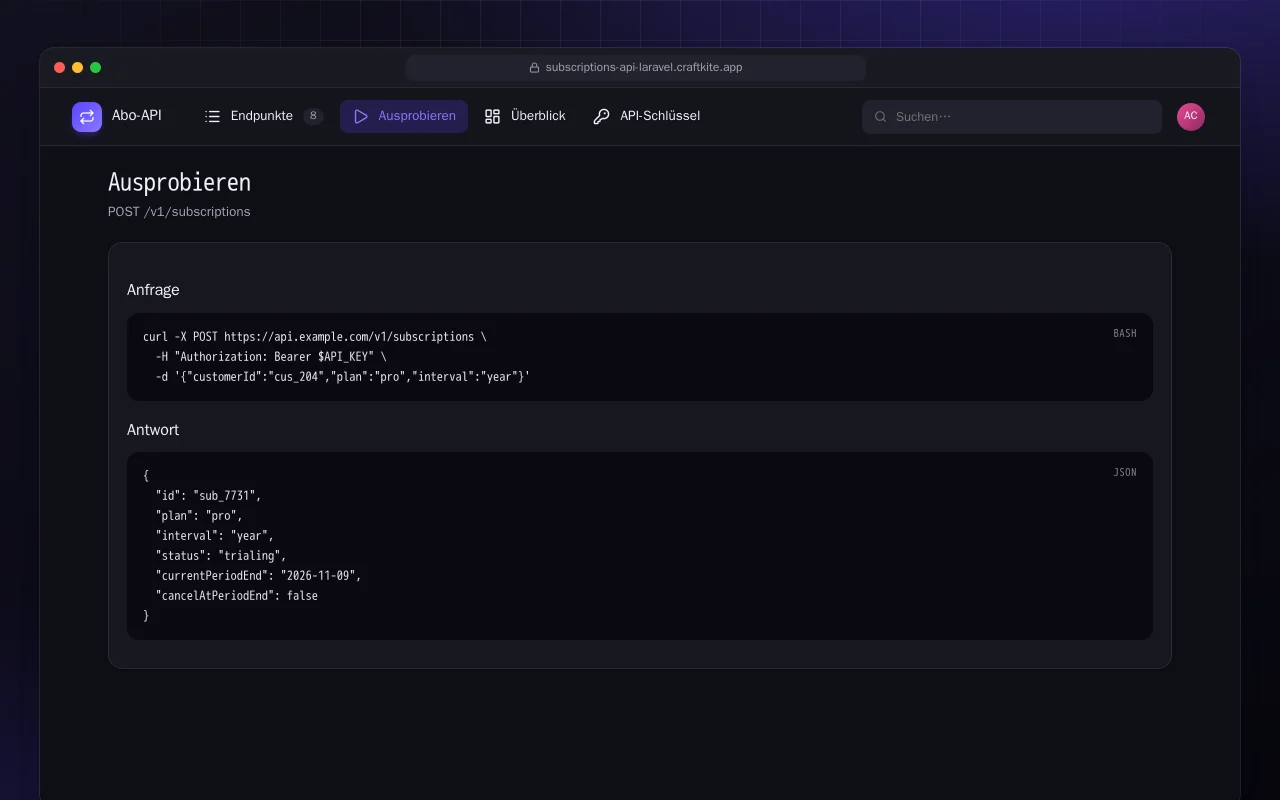Click the browser address bar URL
Image resolution: width=1280 pixels, height=800 pixels.
pyautogui.click(x=644, y=68)
